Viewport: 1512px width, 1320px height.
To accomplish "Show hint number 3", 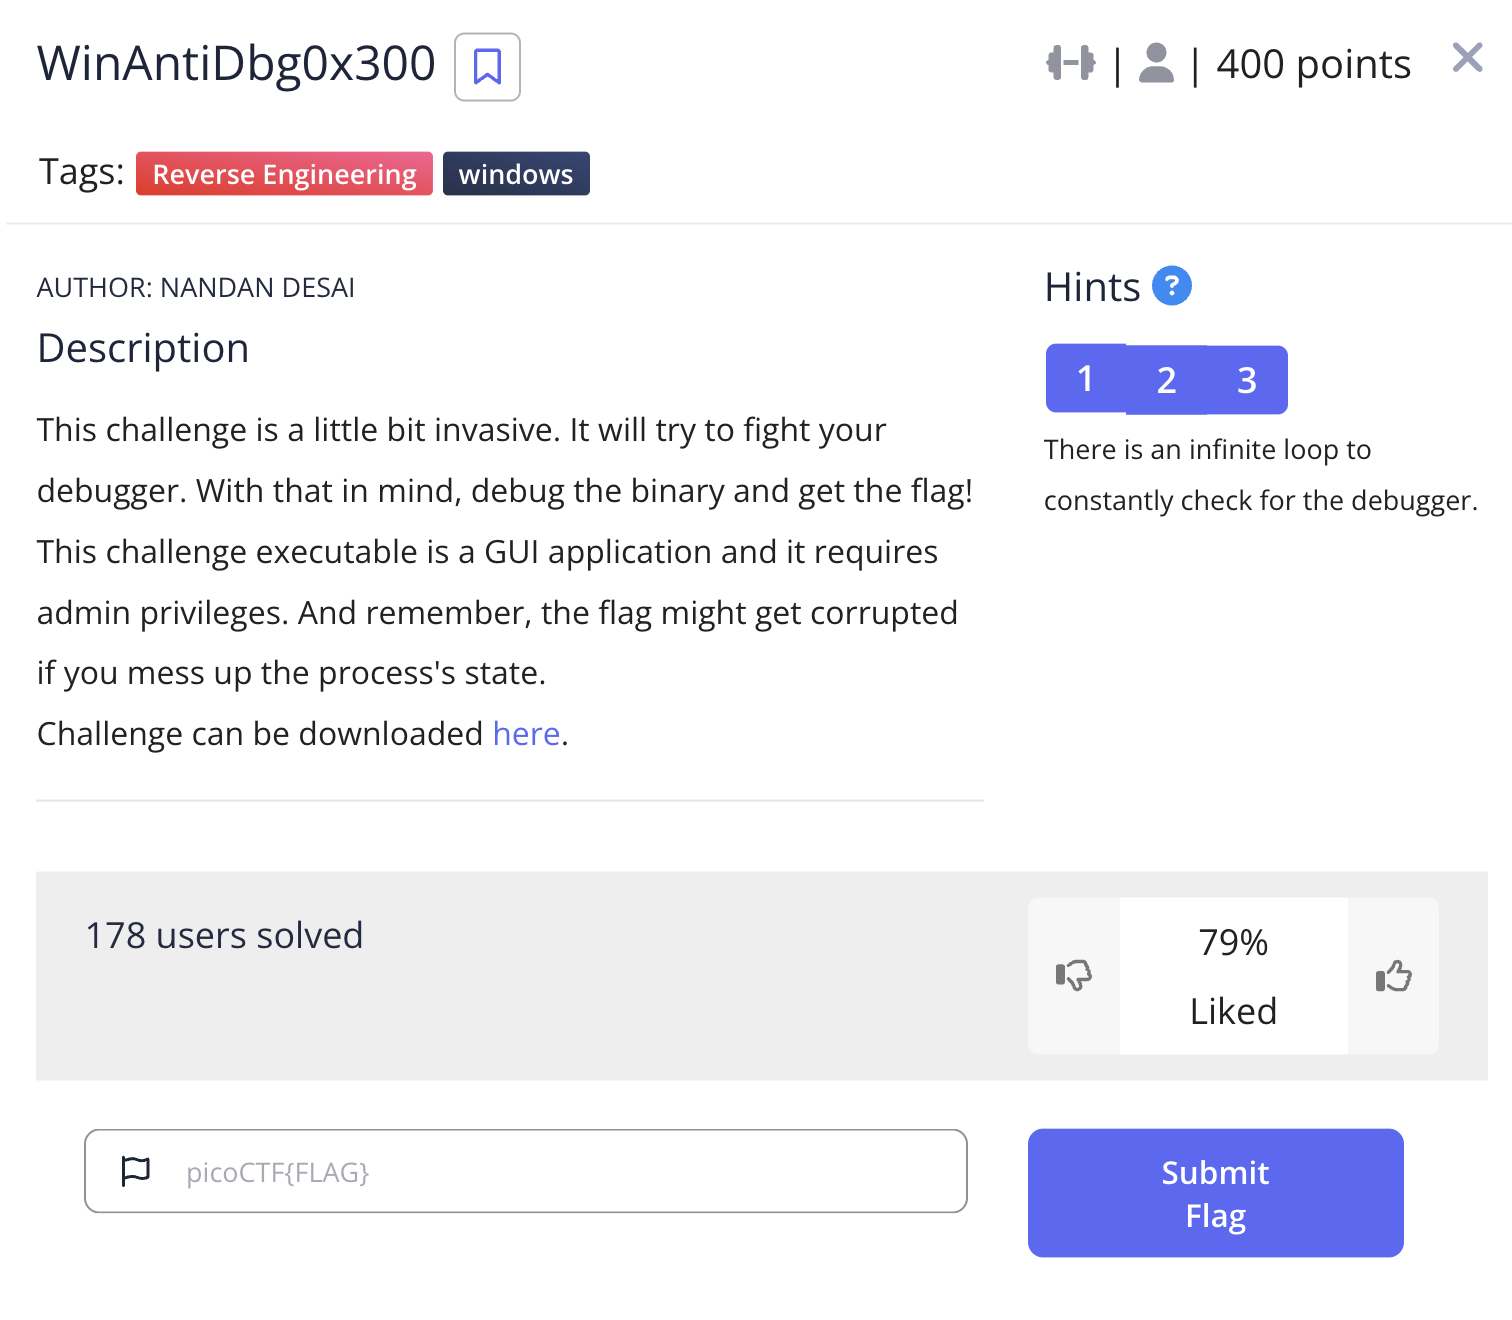I will [x=1247, y=379].
